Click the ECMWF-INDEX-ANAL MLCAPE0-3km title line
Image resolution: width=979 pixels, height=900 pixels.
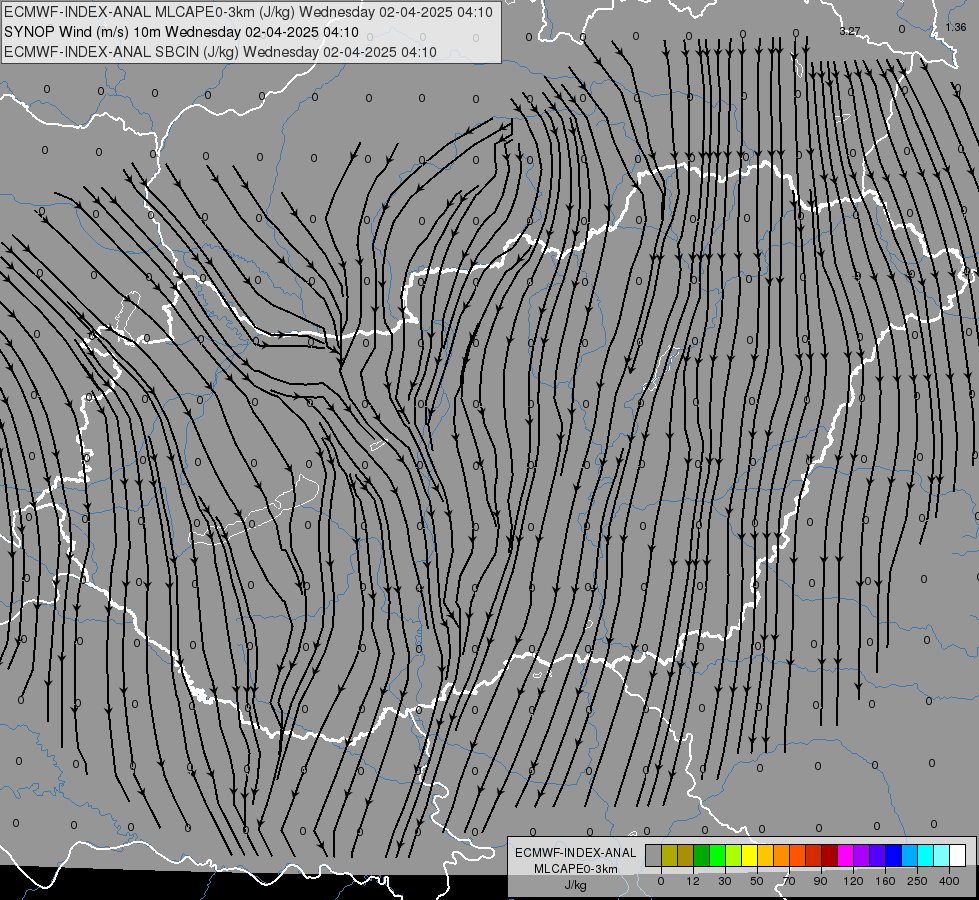coord(248,12)
